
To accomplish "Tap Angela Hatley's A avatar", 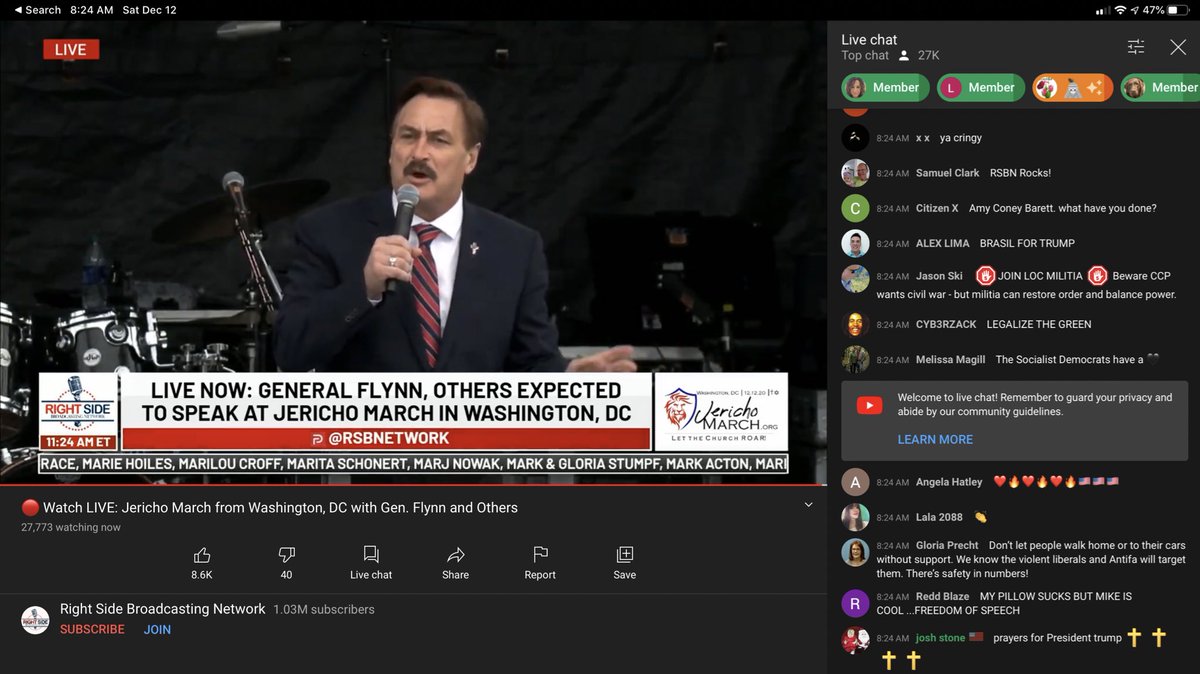I will point(855,482).
